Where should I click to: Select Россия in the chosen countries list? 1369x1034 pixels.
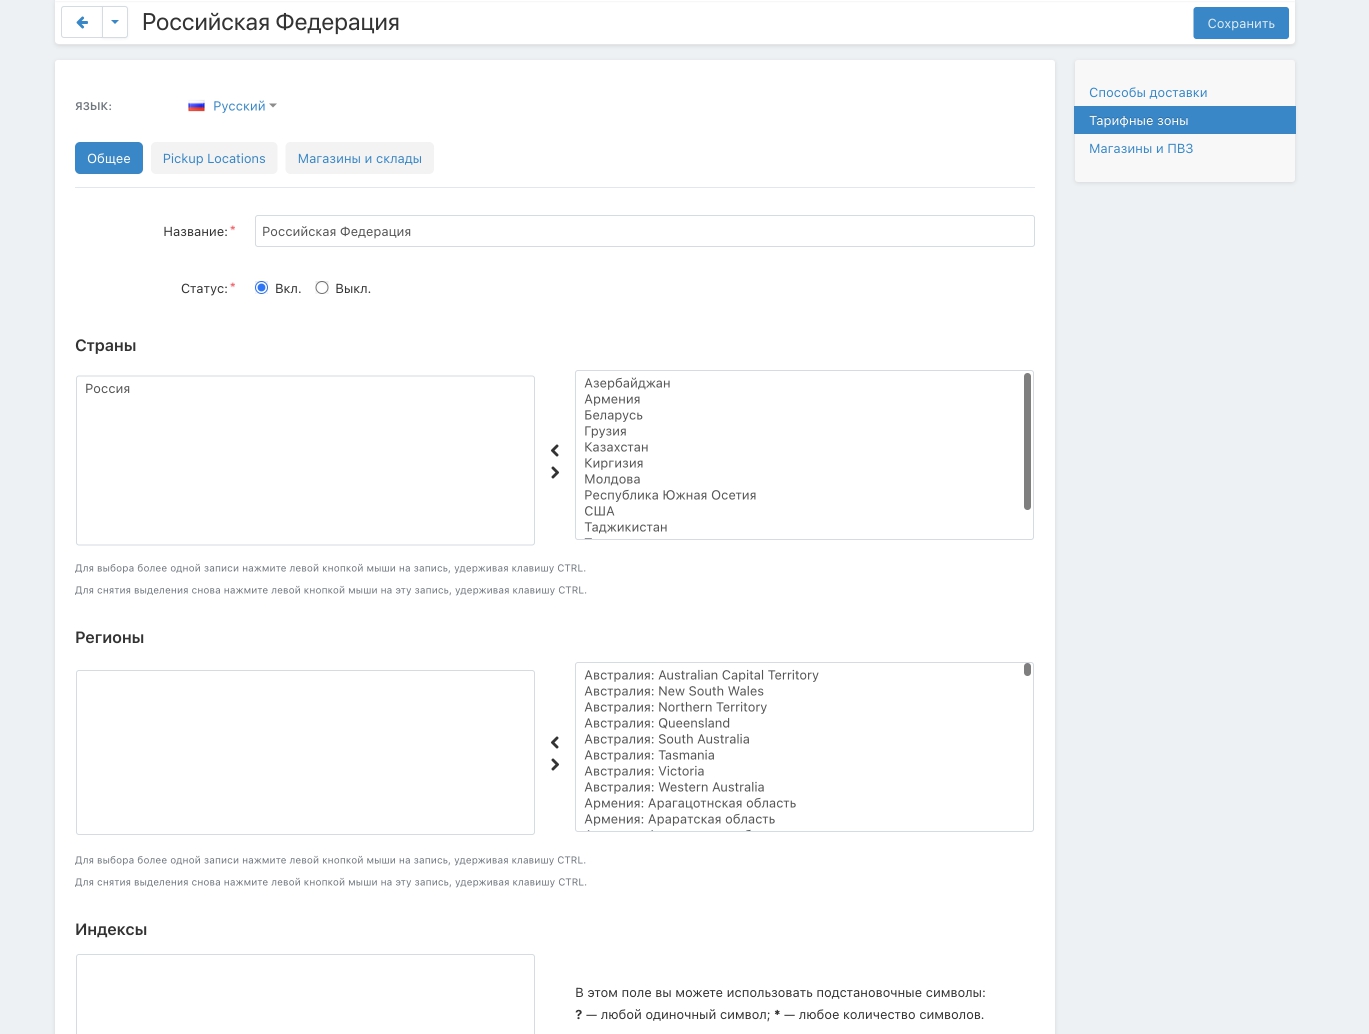point(108,389)
